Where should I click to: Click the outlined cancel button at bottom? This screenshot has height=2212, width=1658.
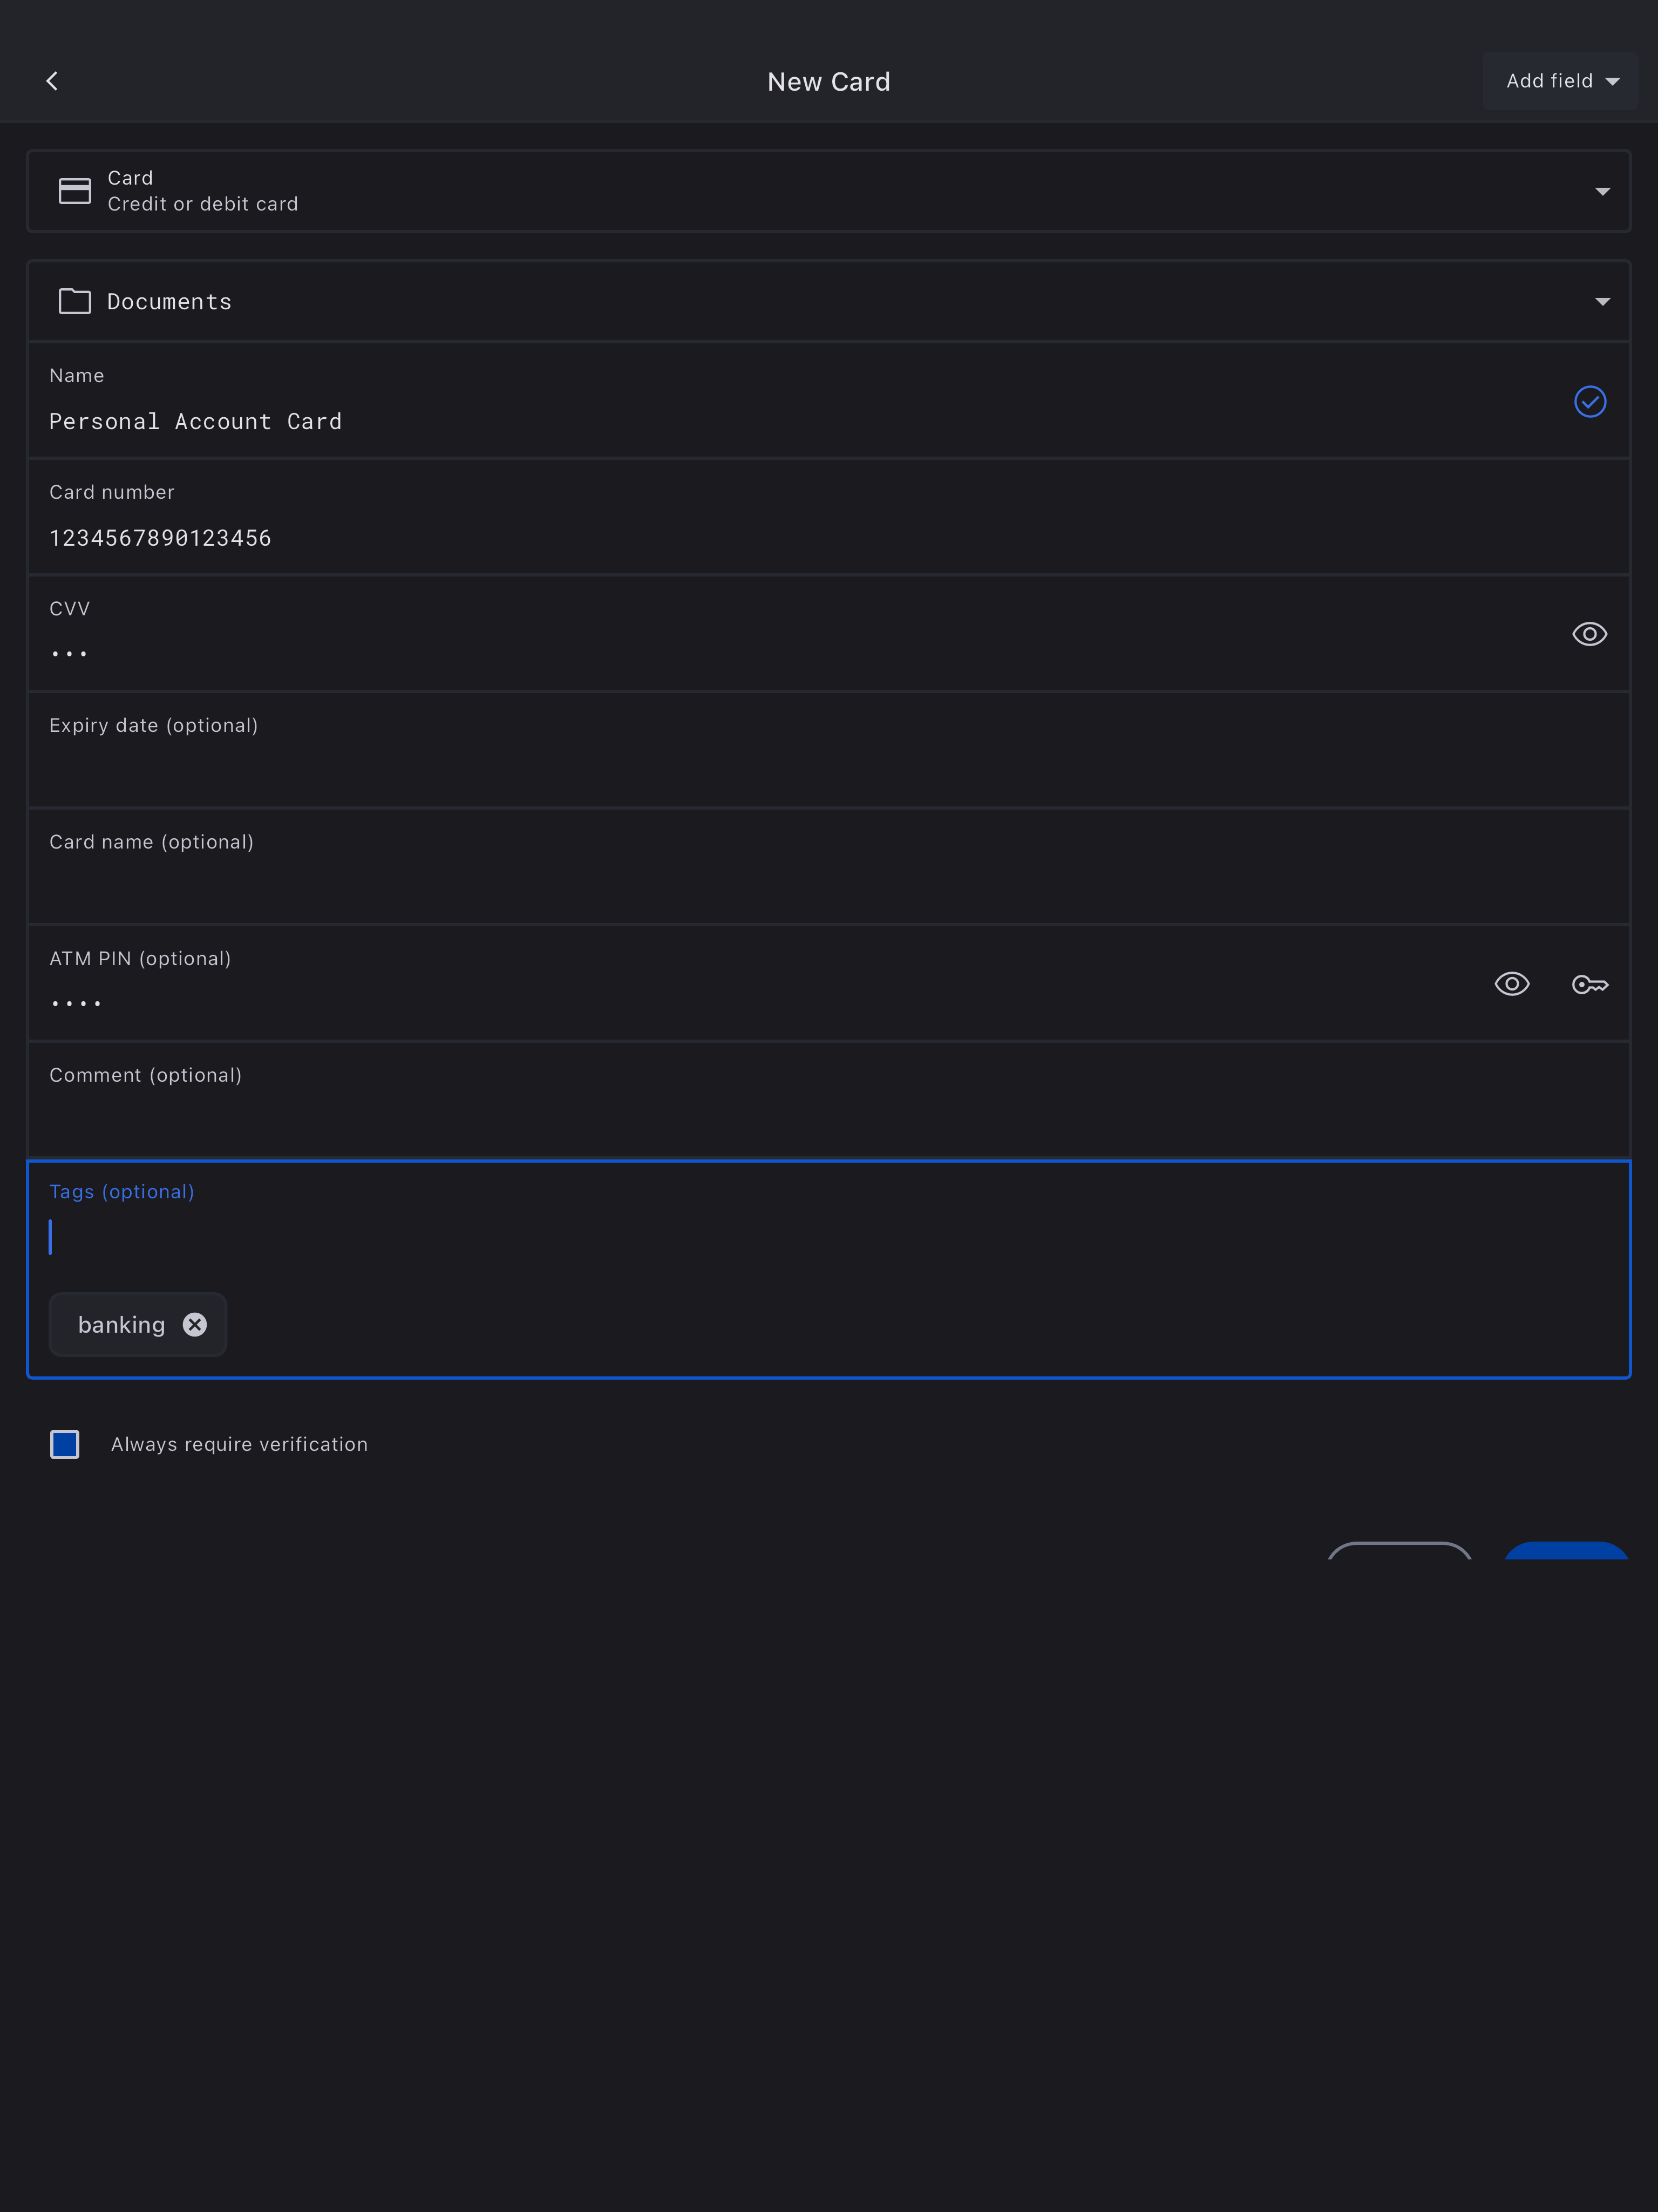click(1399, 1552)
